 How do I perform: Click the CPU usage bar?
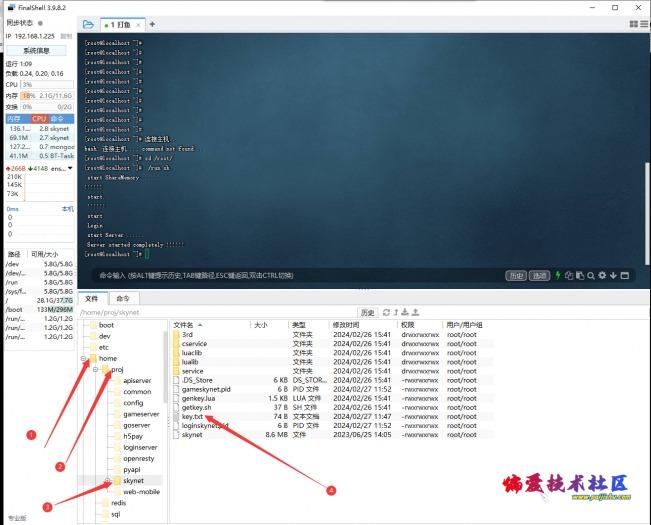pyautogui.click(x=47, y=84)
